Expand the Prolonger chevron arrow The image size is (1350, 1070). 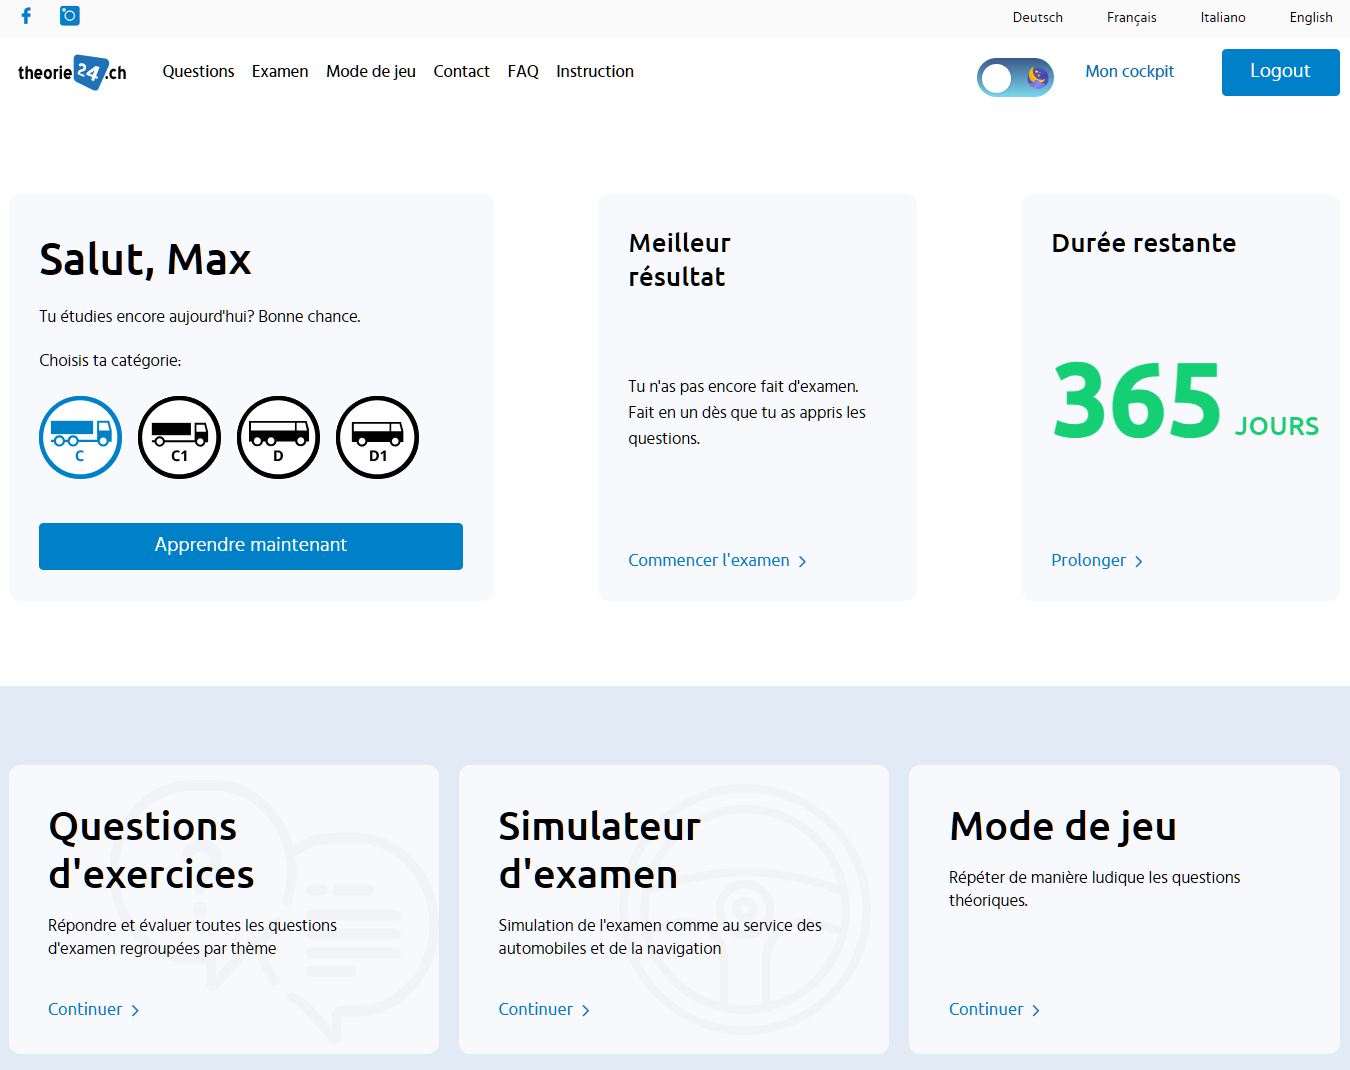pos(1139,561)
